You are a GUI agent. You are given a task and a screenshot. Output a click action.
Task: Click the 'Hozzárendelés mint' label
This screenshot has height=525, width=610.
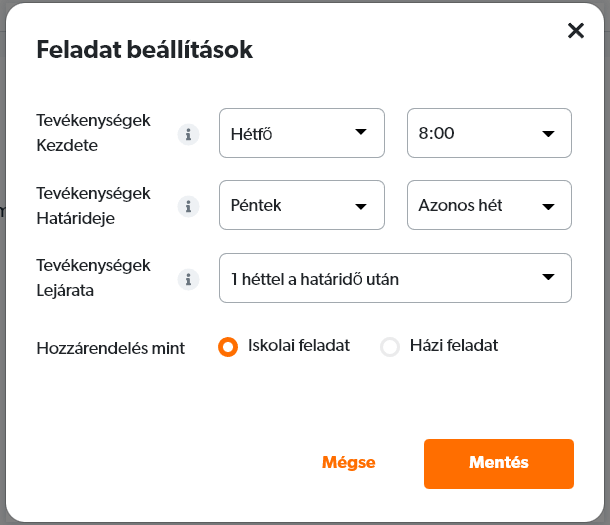tap(110, 349)
